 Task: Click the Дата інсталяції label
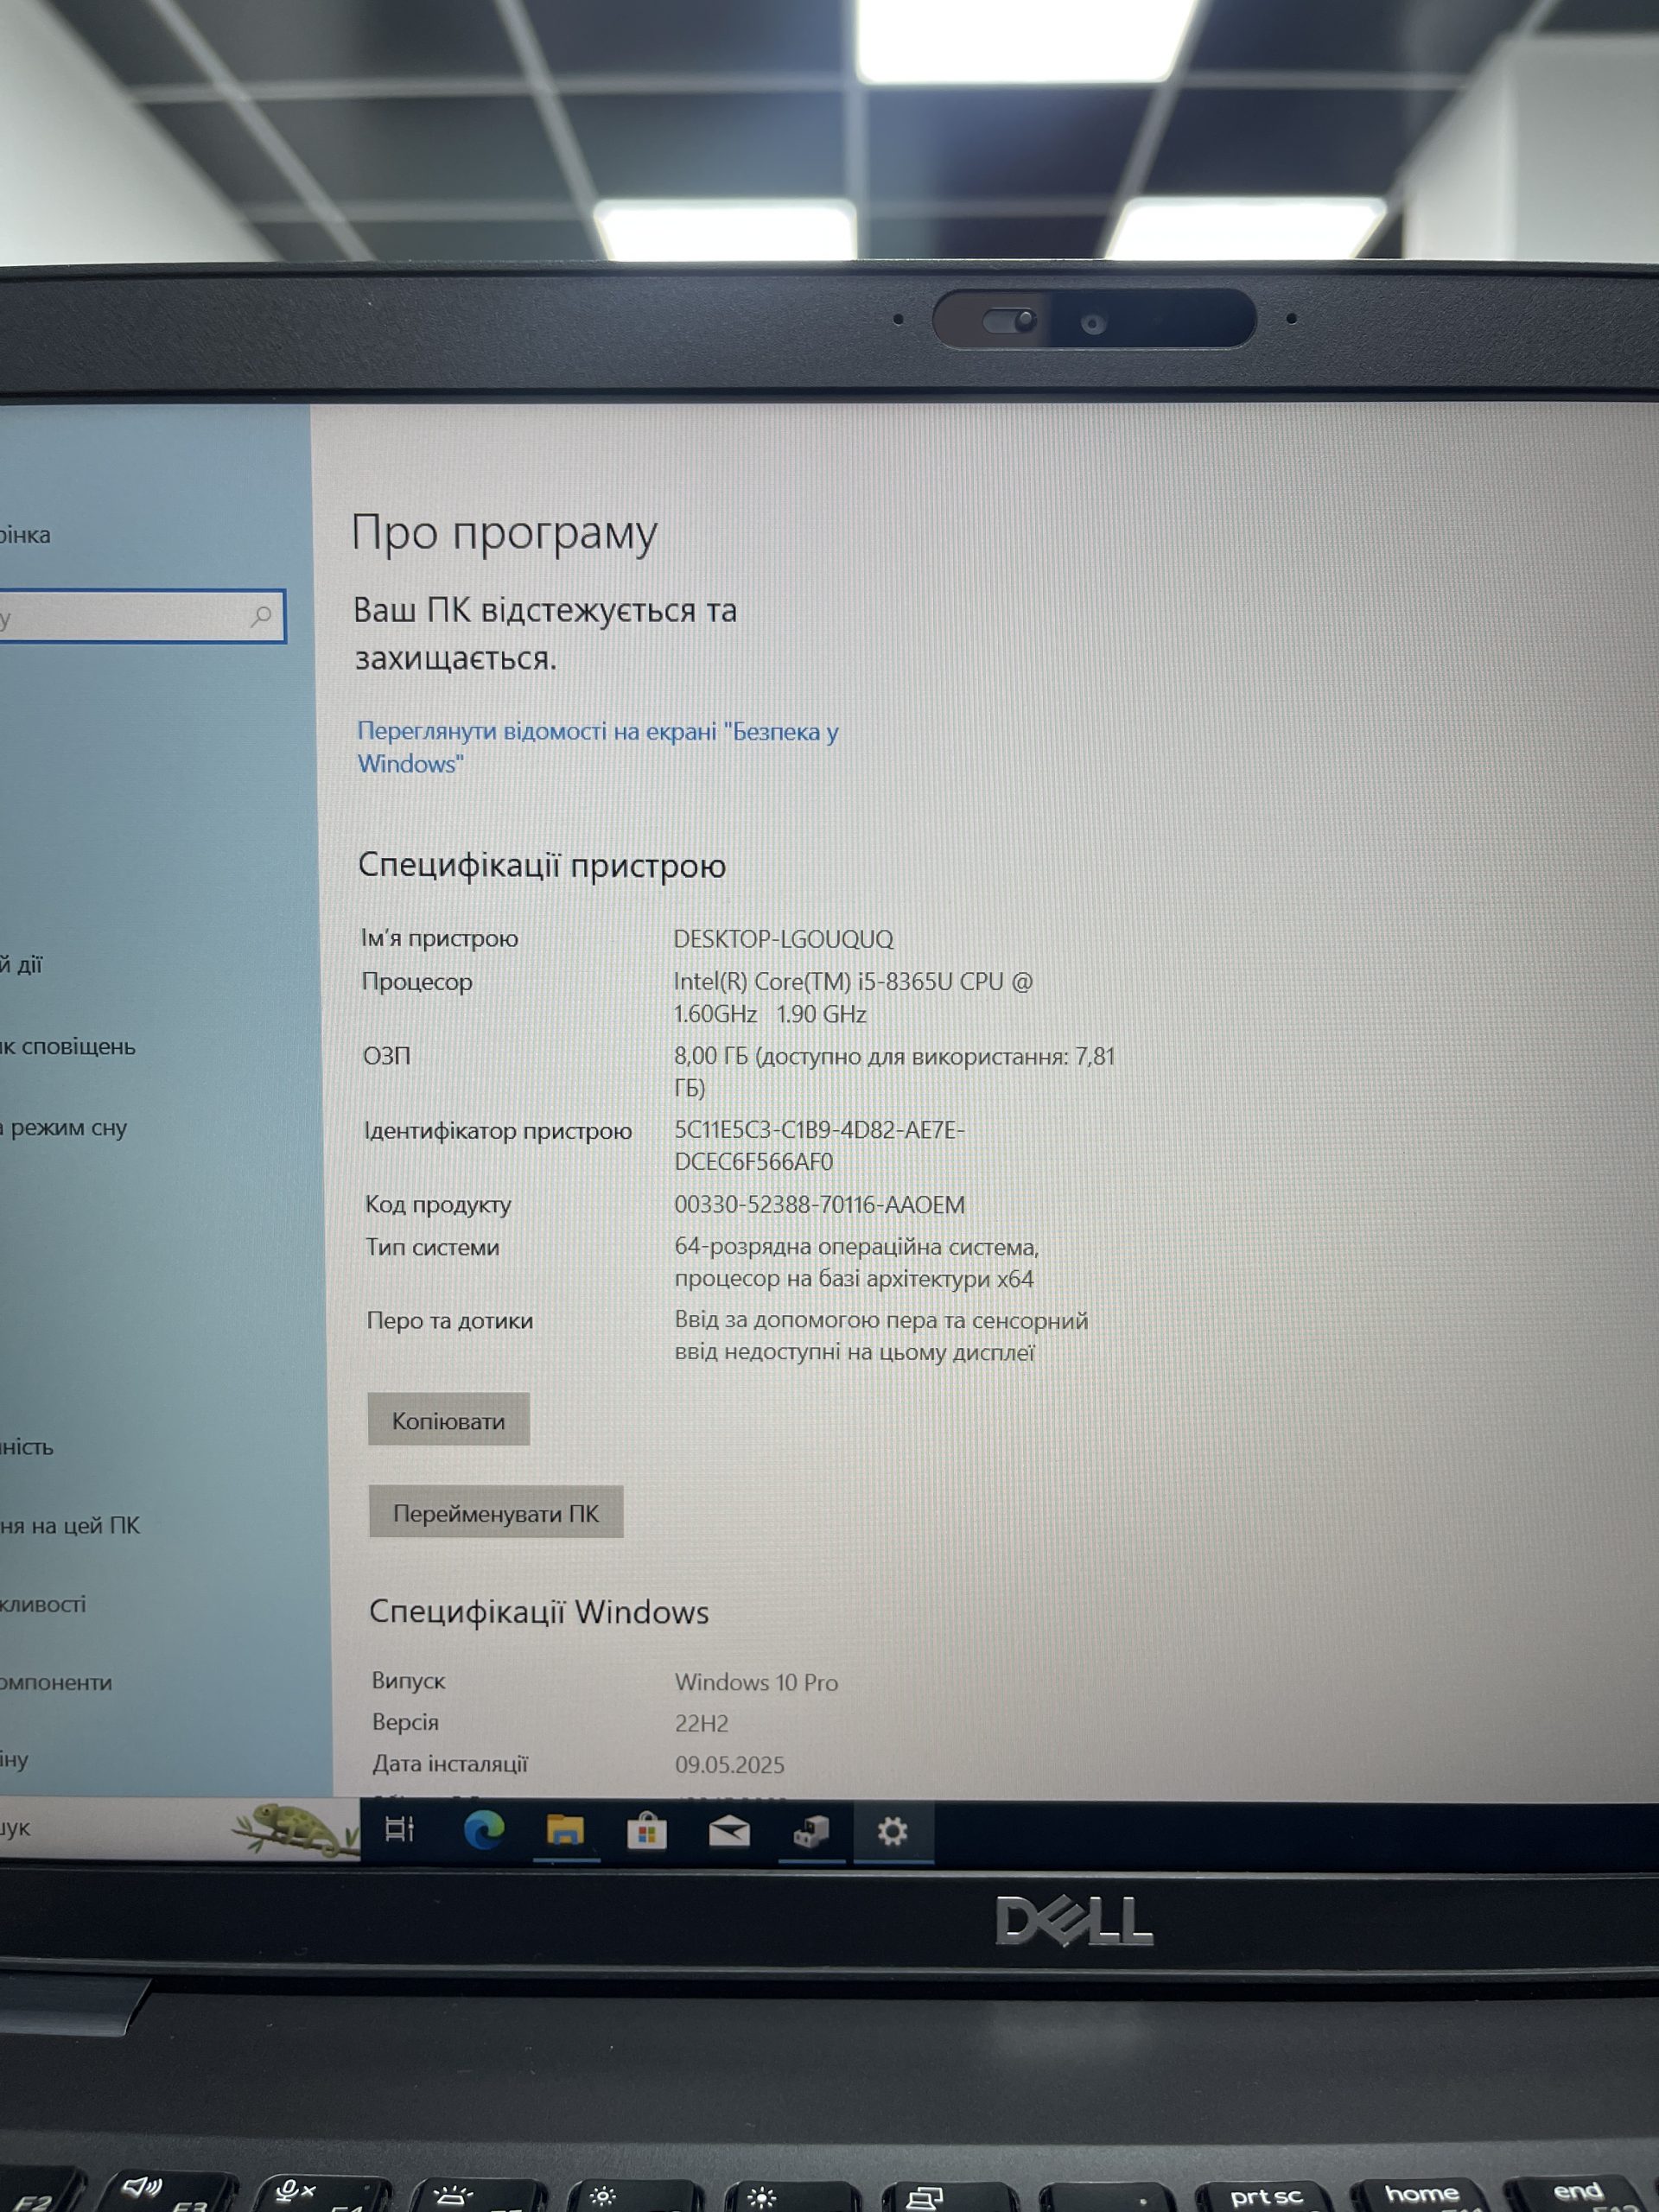point(450,1763)
